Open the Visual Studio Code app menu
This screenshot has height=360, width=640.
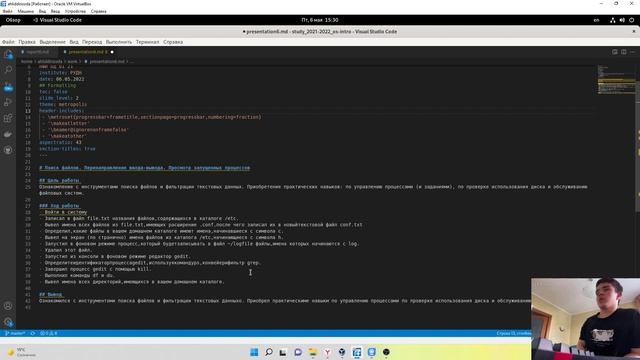tap(57, 20)
